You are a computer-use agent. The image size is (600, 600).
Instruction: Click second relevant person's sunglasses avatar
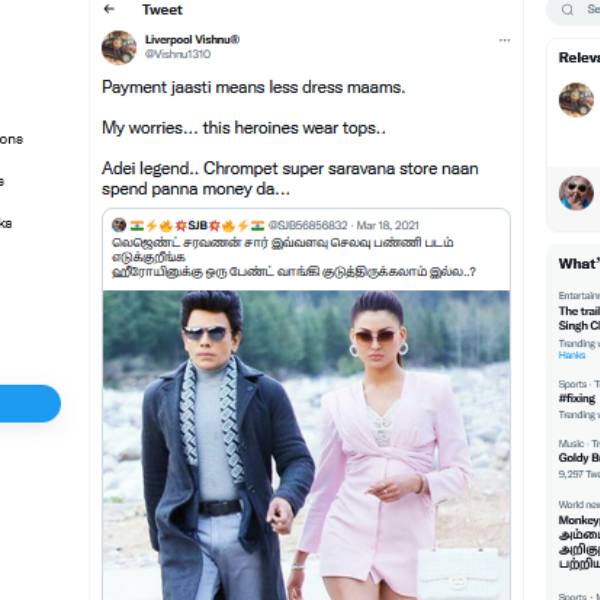coord(575,192)
